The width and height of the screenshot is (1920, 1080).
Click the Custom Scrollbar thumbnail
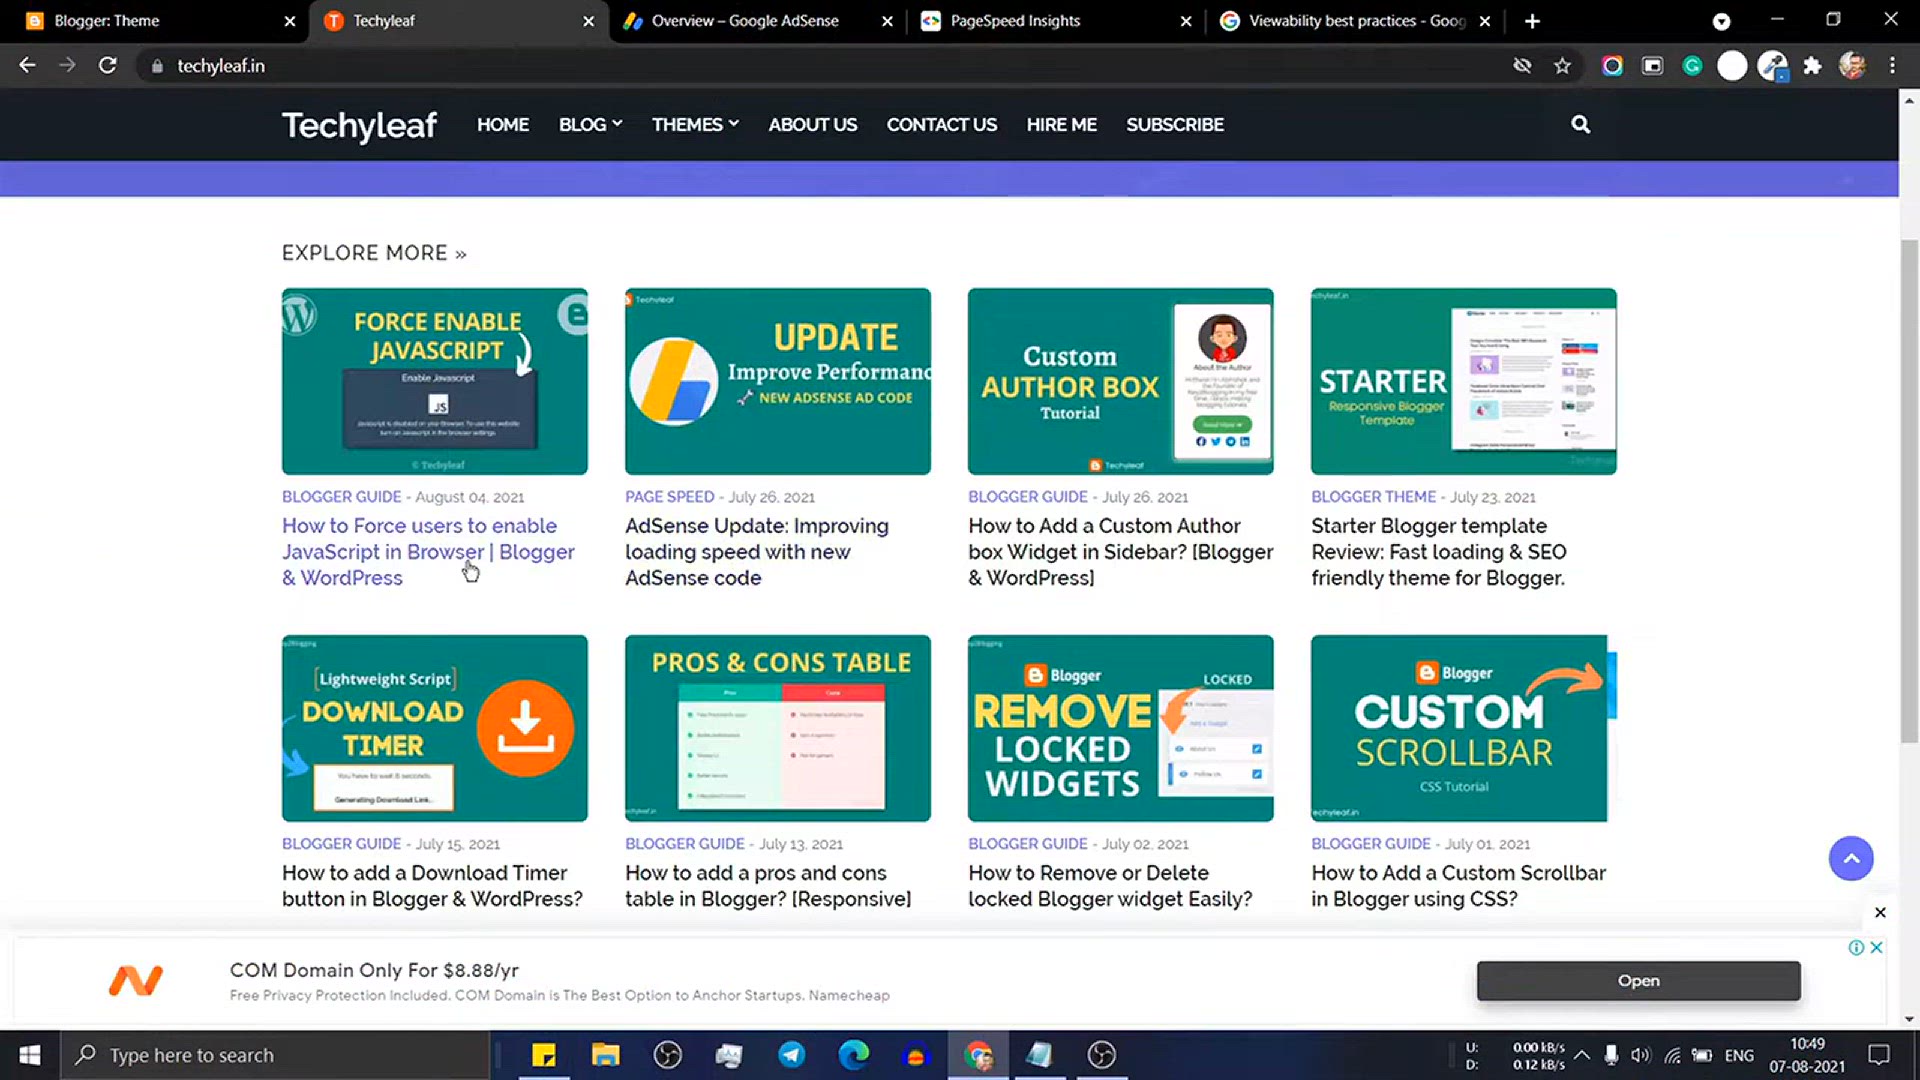(1463, 728)
